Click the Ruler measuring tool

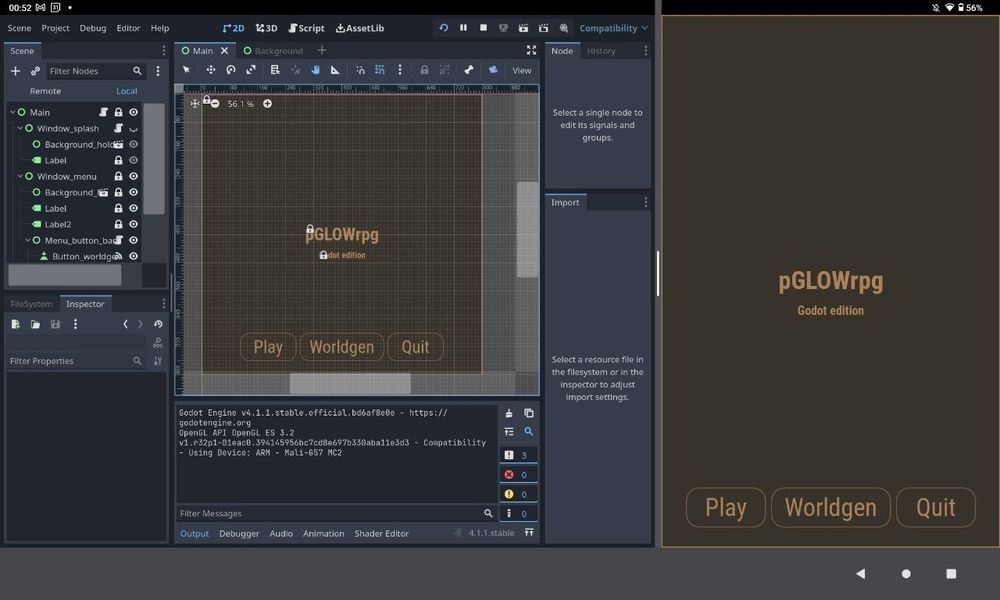(334, 70)
